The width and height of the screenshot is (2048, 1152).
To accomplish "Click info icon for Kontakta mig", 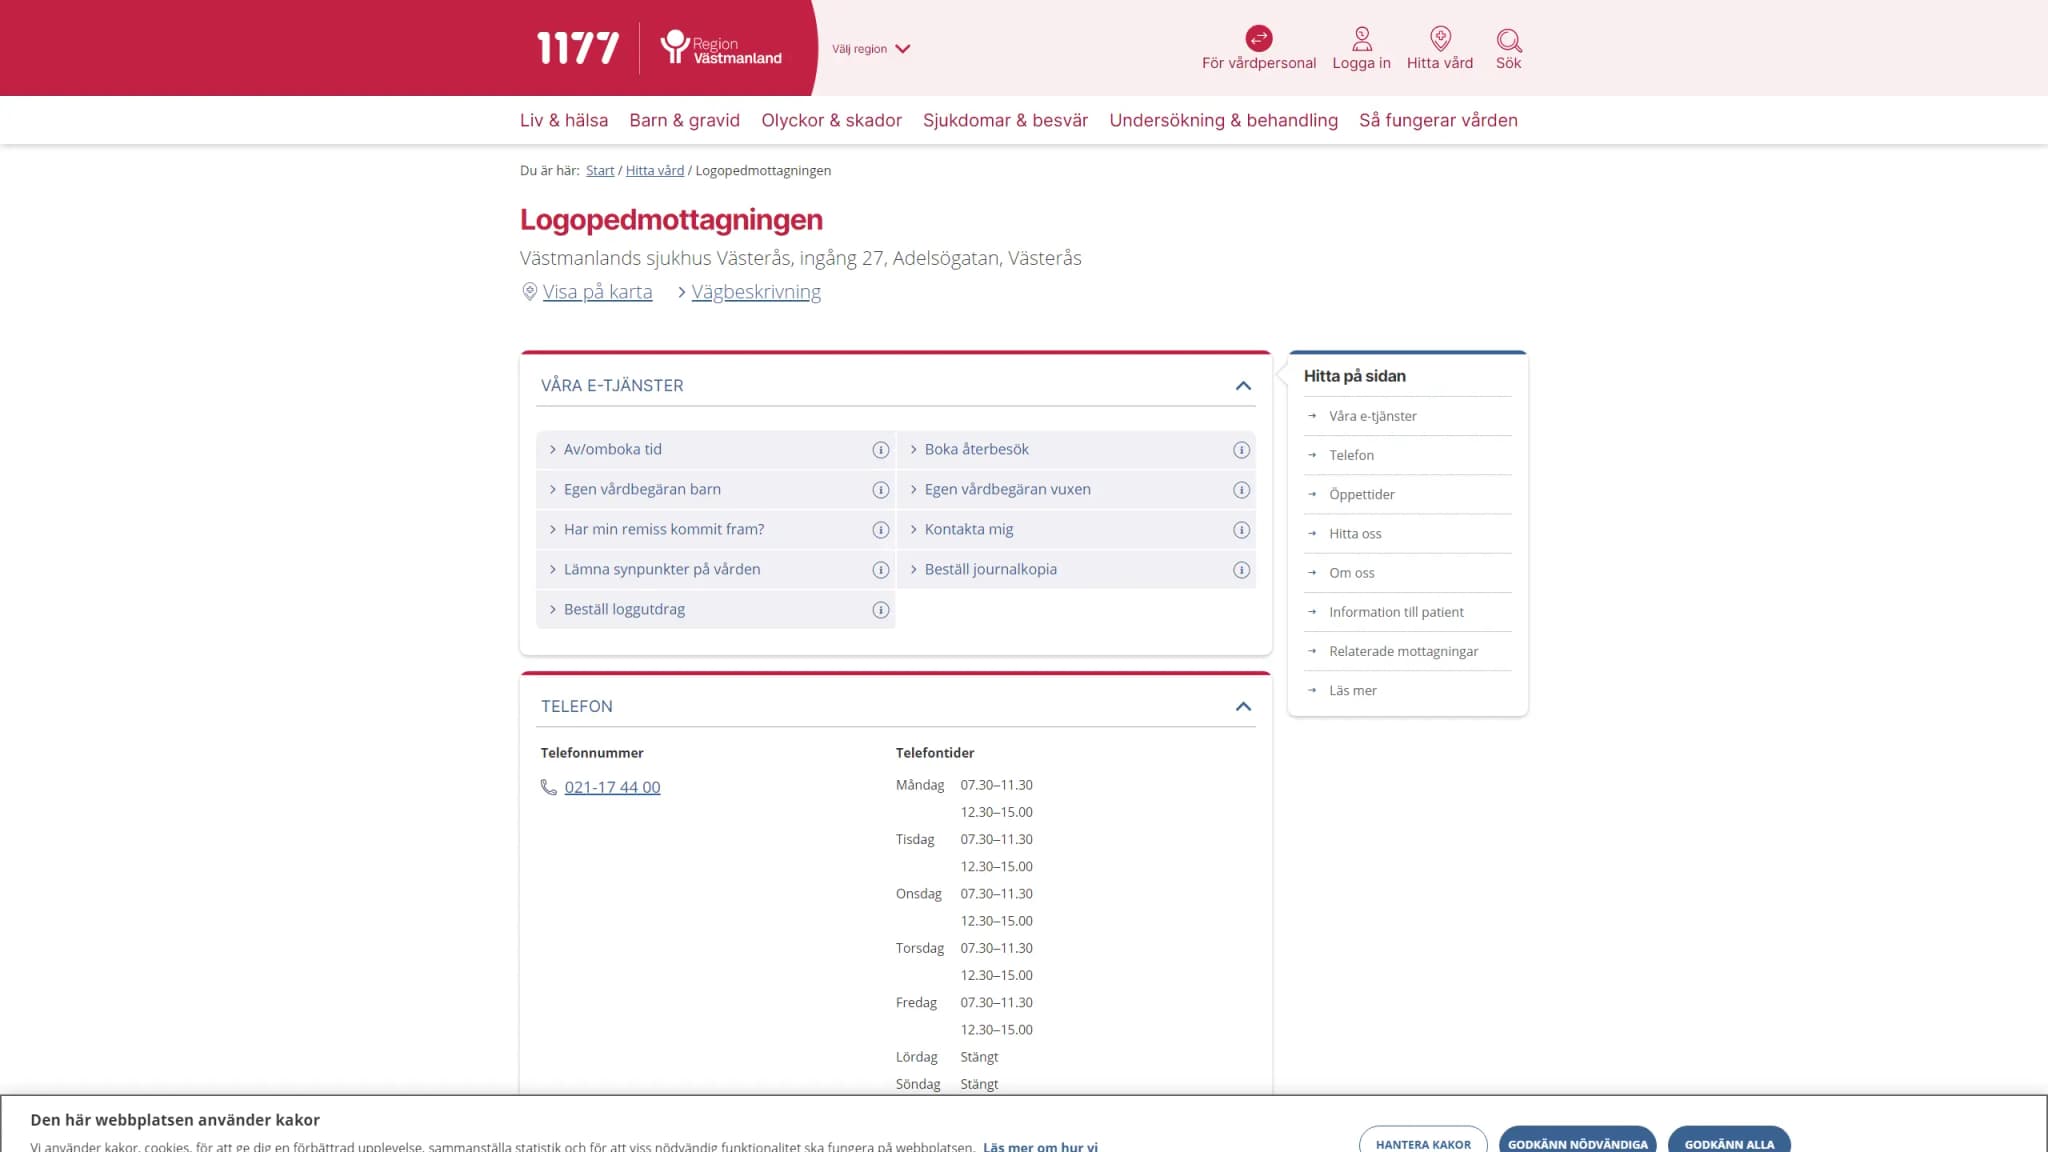I will pos(1241,530).
